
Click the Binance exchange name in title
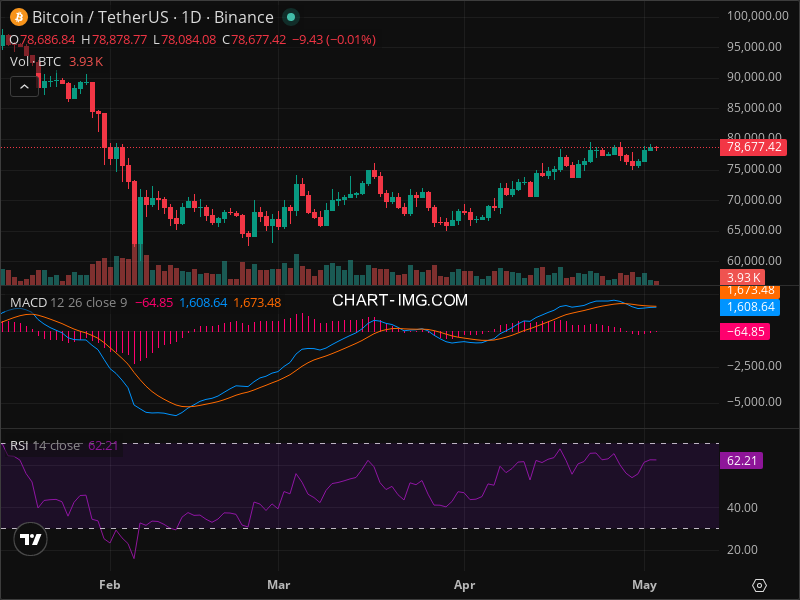[244, 17]
